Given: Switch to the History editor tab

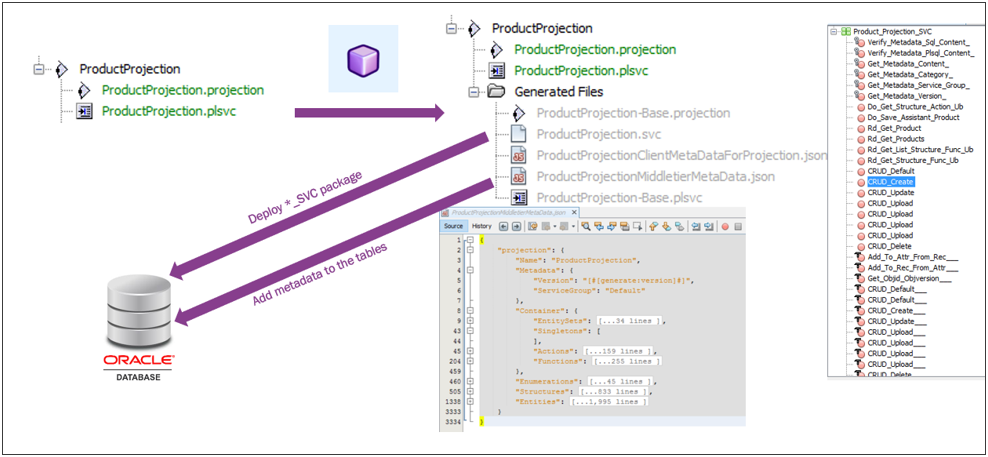Looking at the screenshot, I should pyautogui.click(x=482, y=226).
